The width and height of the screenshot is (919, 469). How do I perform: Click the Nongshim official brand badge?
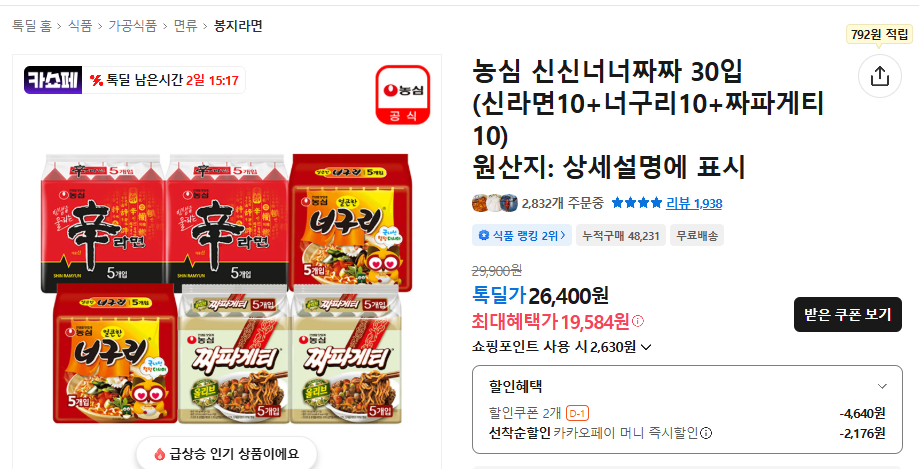[x=403, y=94]
